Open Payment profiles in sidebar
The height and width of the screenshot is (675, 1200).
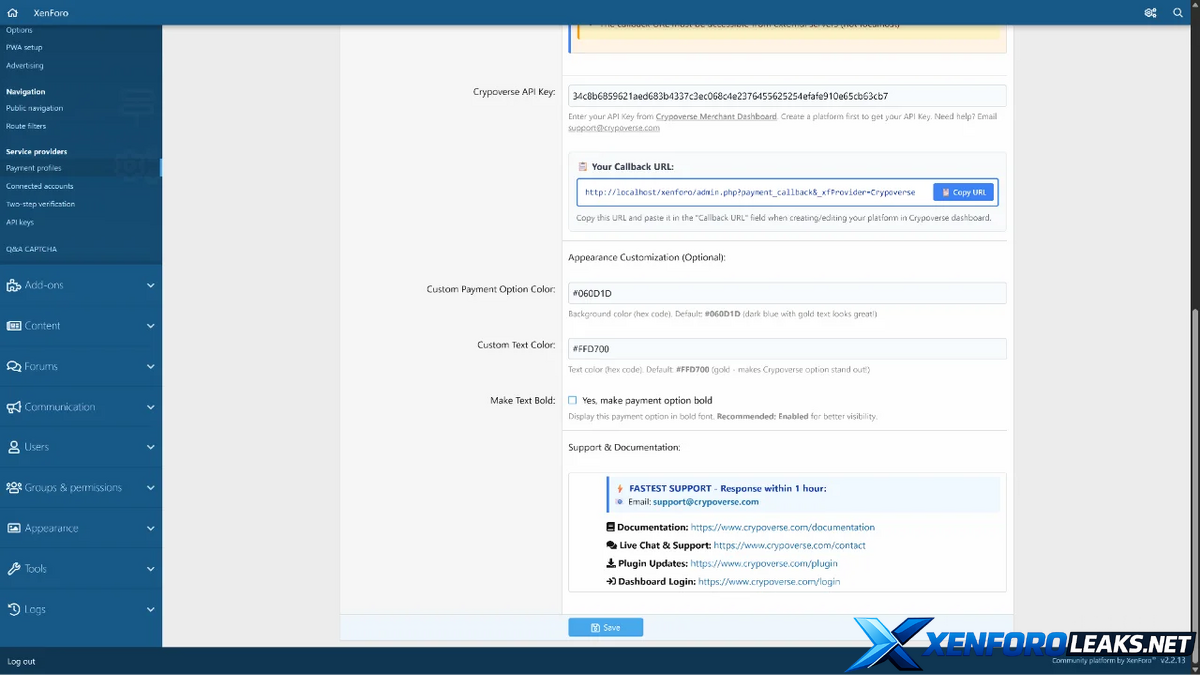click(x=34, y=168)
